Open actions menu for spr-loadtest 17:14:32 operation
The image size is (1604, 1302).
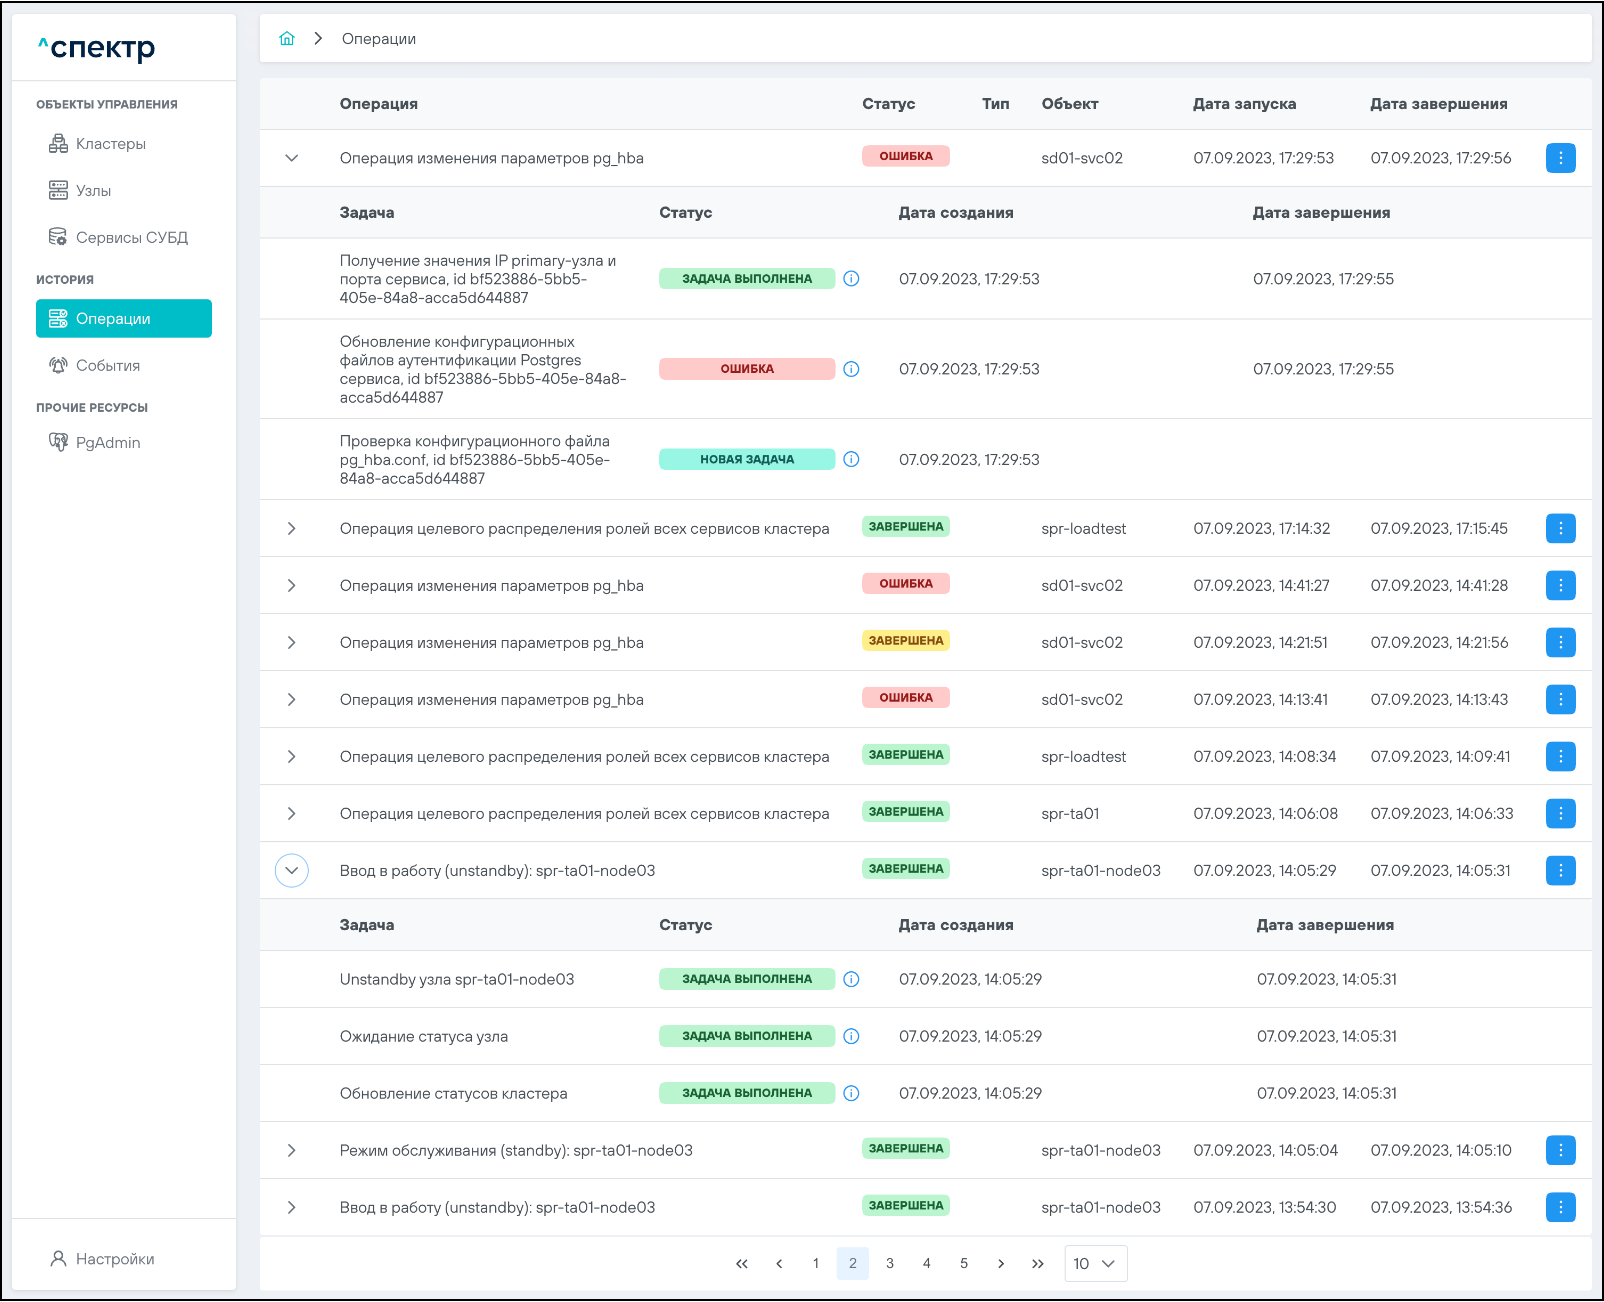coord(1560,528)
